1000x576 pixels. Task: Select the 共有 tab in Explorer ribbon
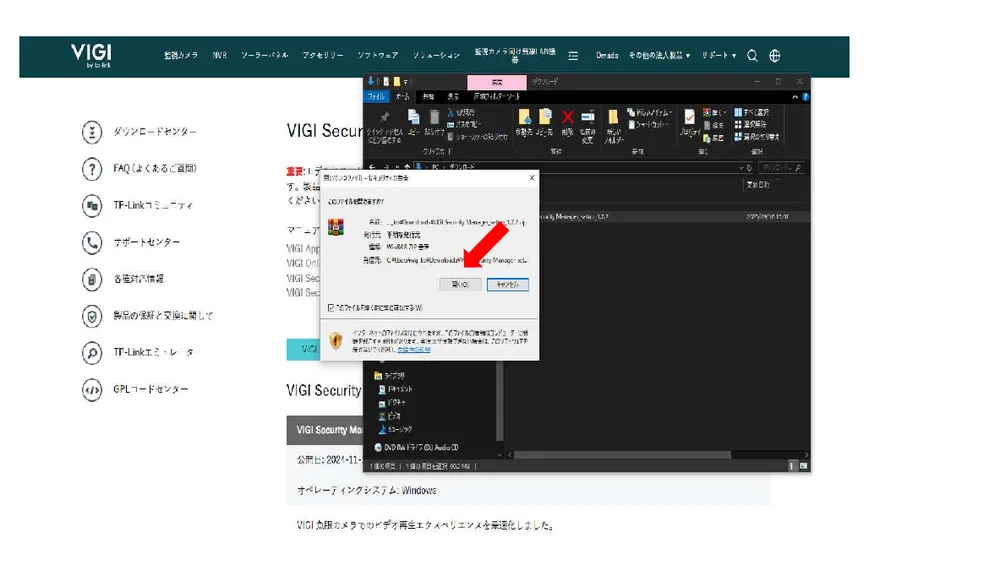click(429, 97)
